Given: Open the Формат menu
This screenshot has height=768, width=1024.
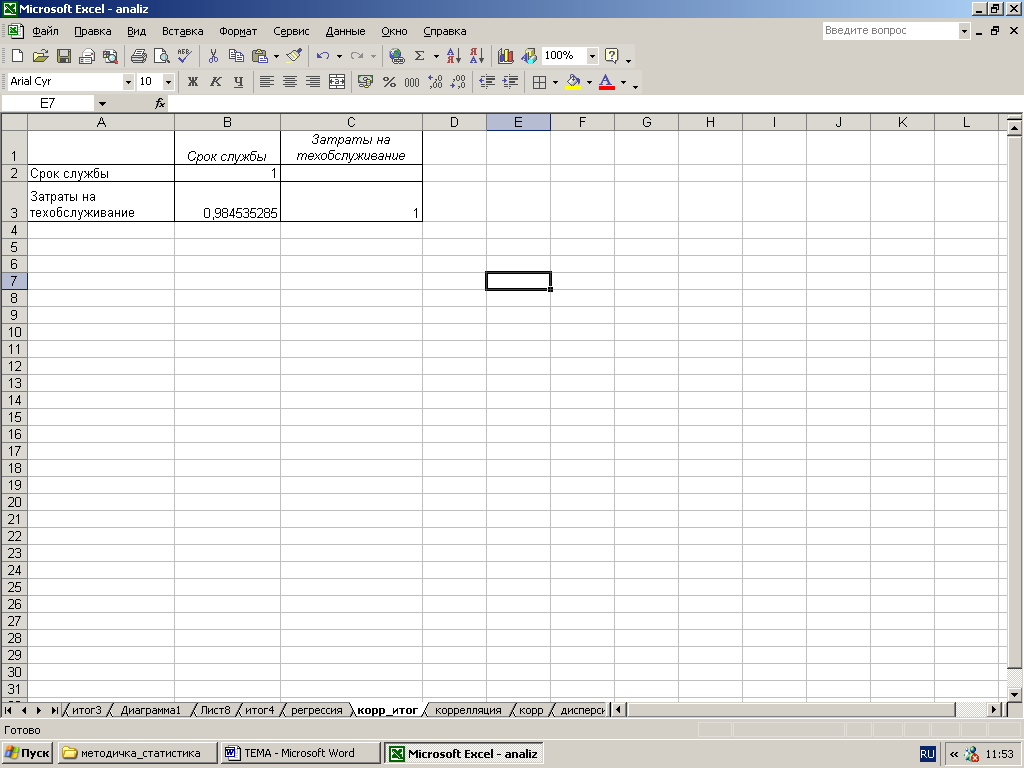Looking at the screenshot, I should (x=238, y=31).
